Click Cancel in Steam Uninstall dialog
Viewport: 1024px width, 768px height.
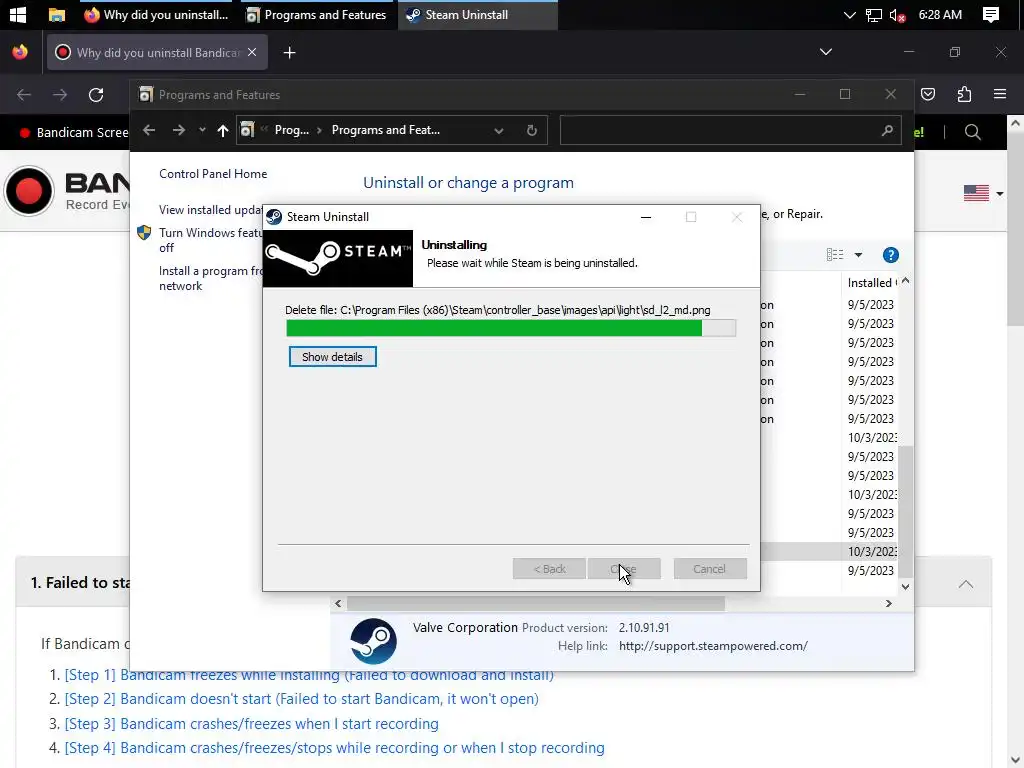click(x=709, y=569)
